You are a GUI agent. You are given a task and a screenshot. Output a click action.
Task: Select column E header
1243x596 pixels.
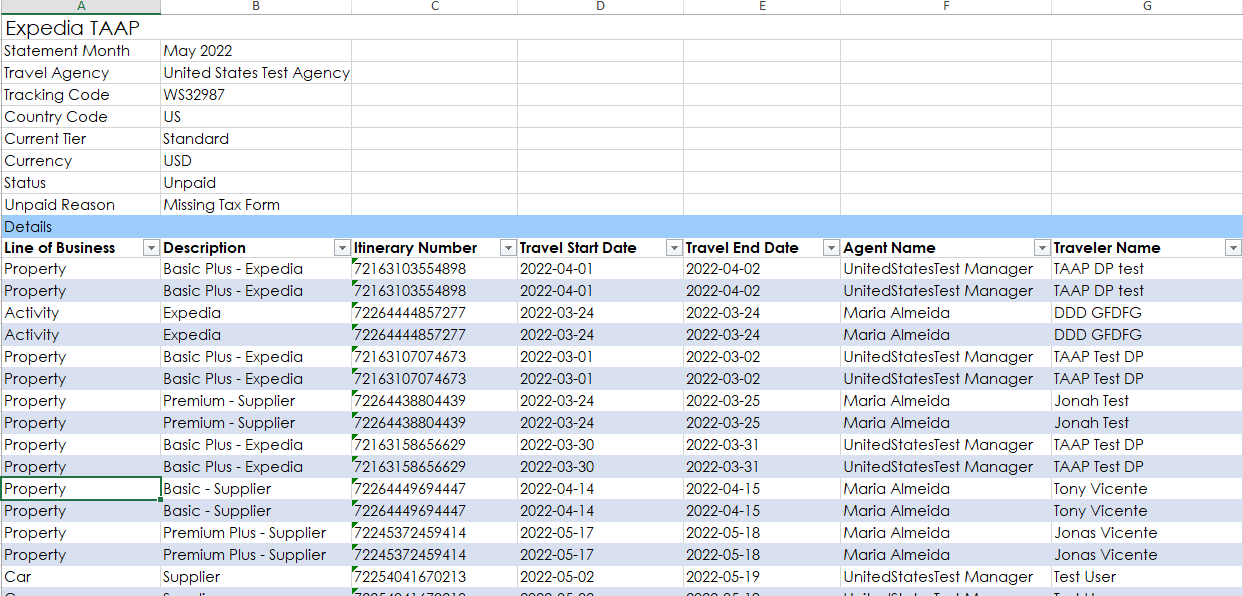tap(762, 6)
